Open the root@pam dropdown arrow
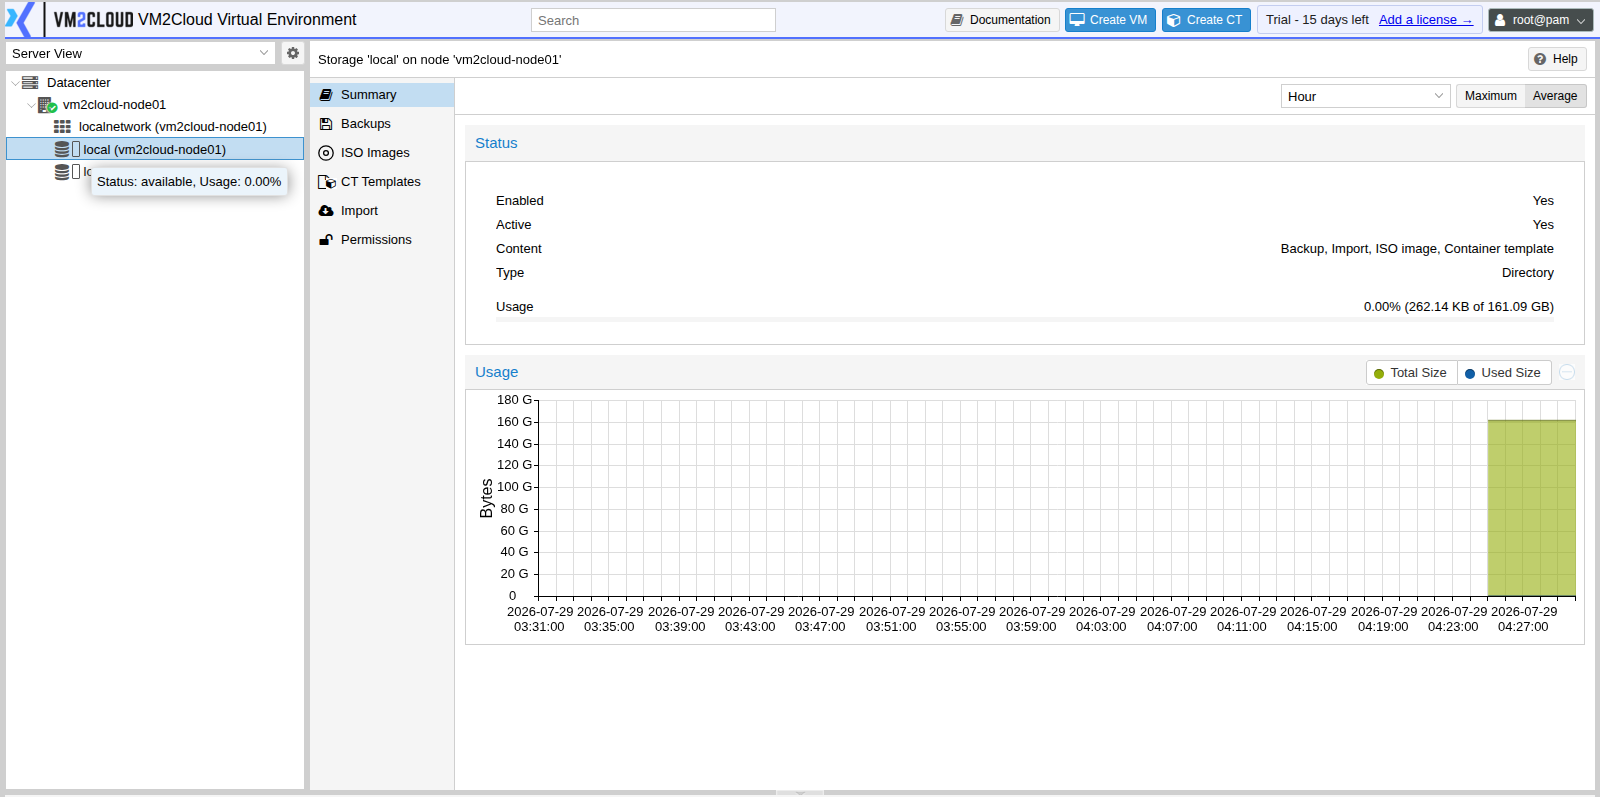The height and width of the screenshot is (797, 1600). pyautogui.click(x=1581, y=20)
